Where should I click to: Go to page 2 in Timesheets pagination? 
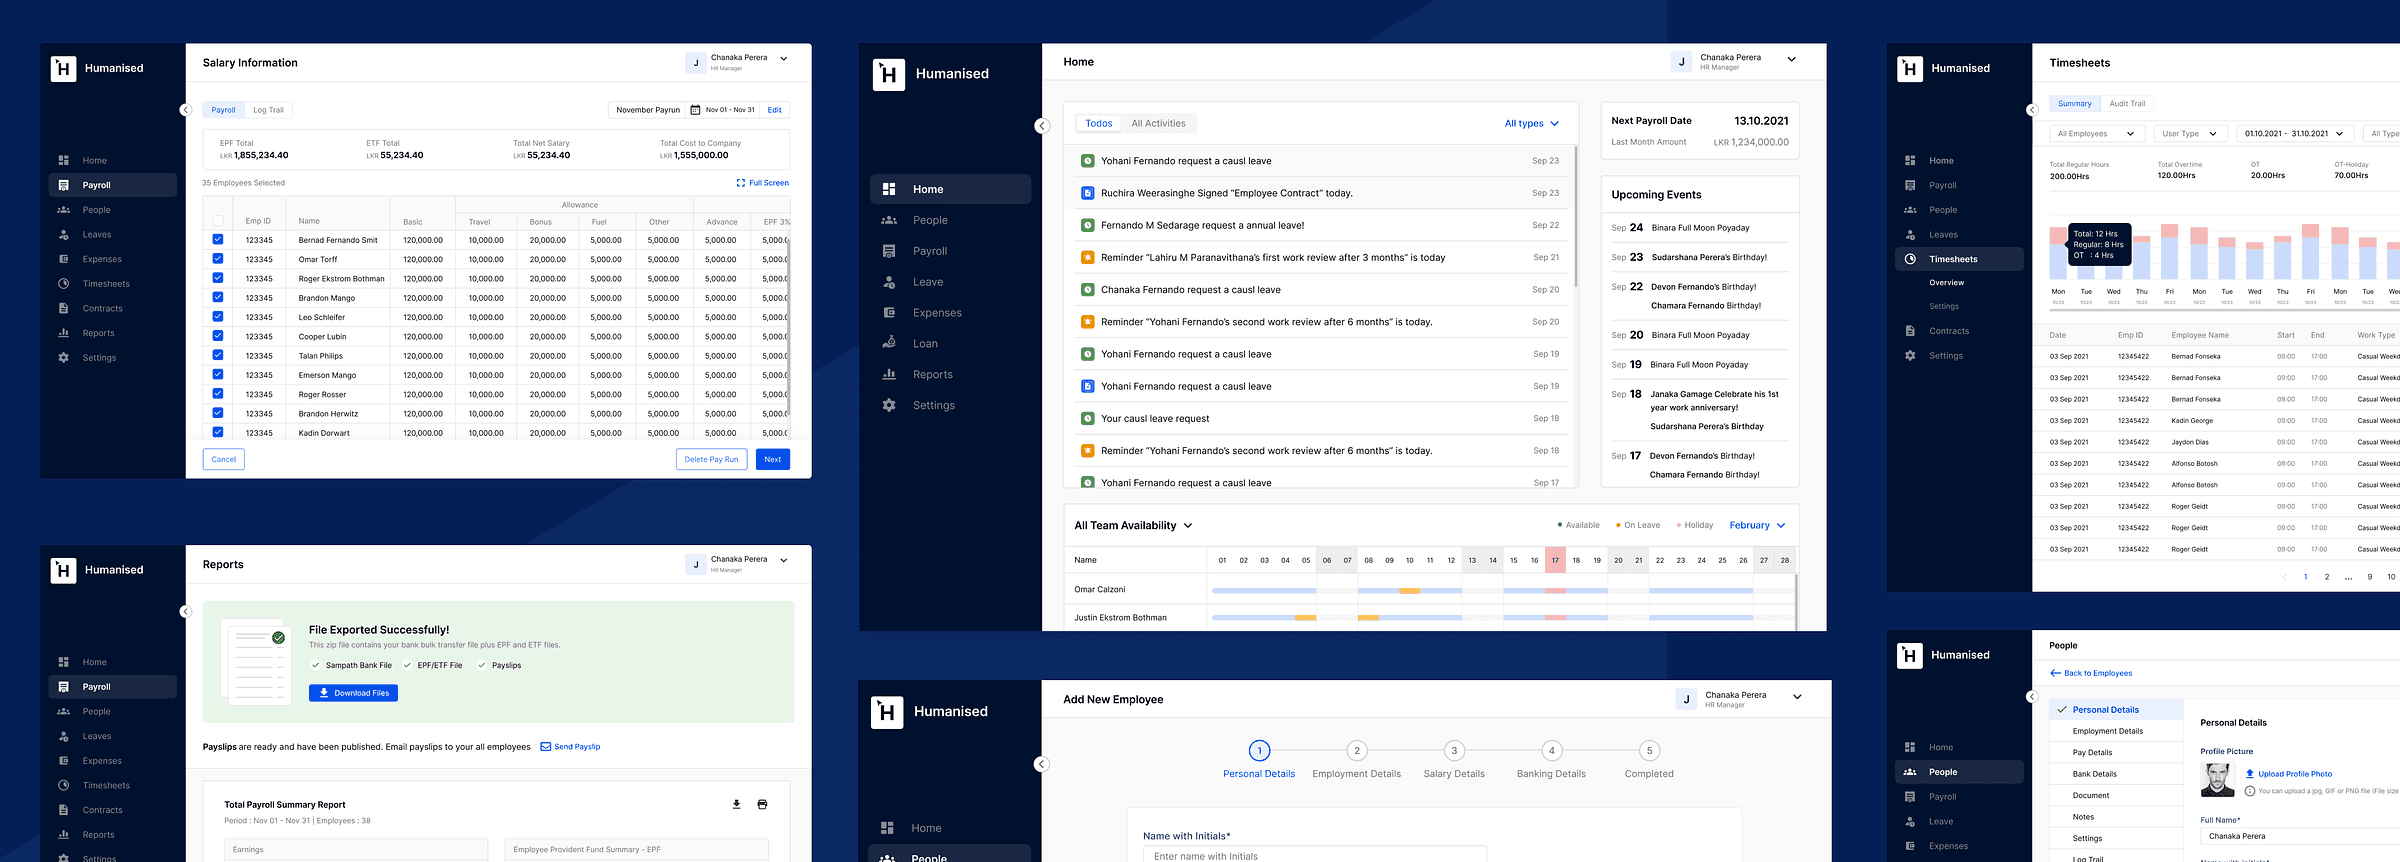click(2327, 577)
